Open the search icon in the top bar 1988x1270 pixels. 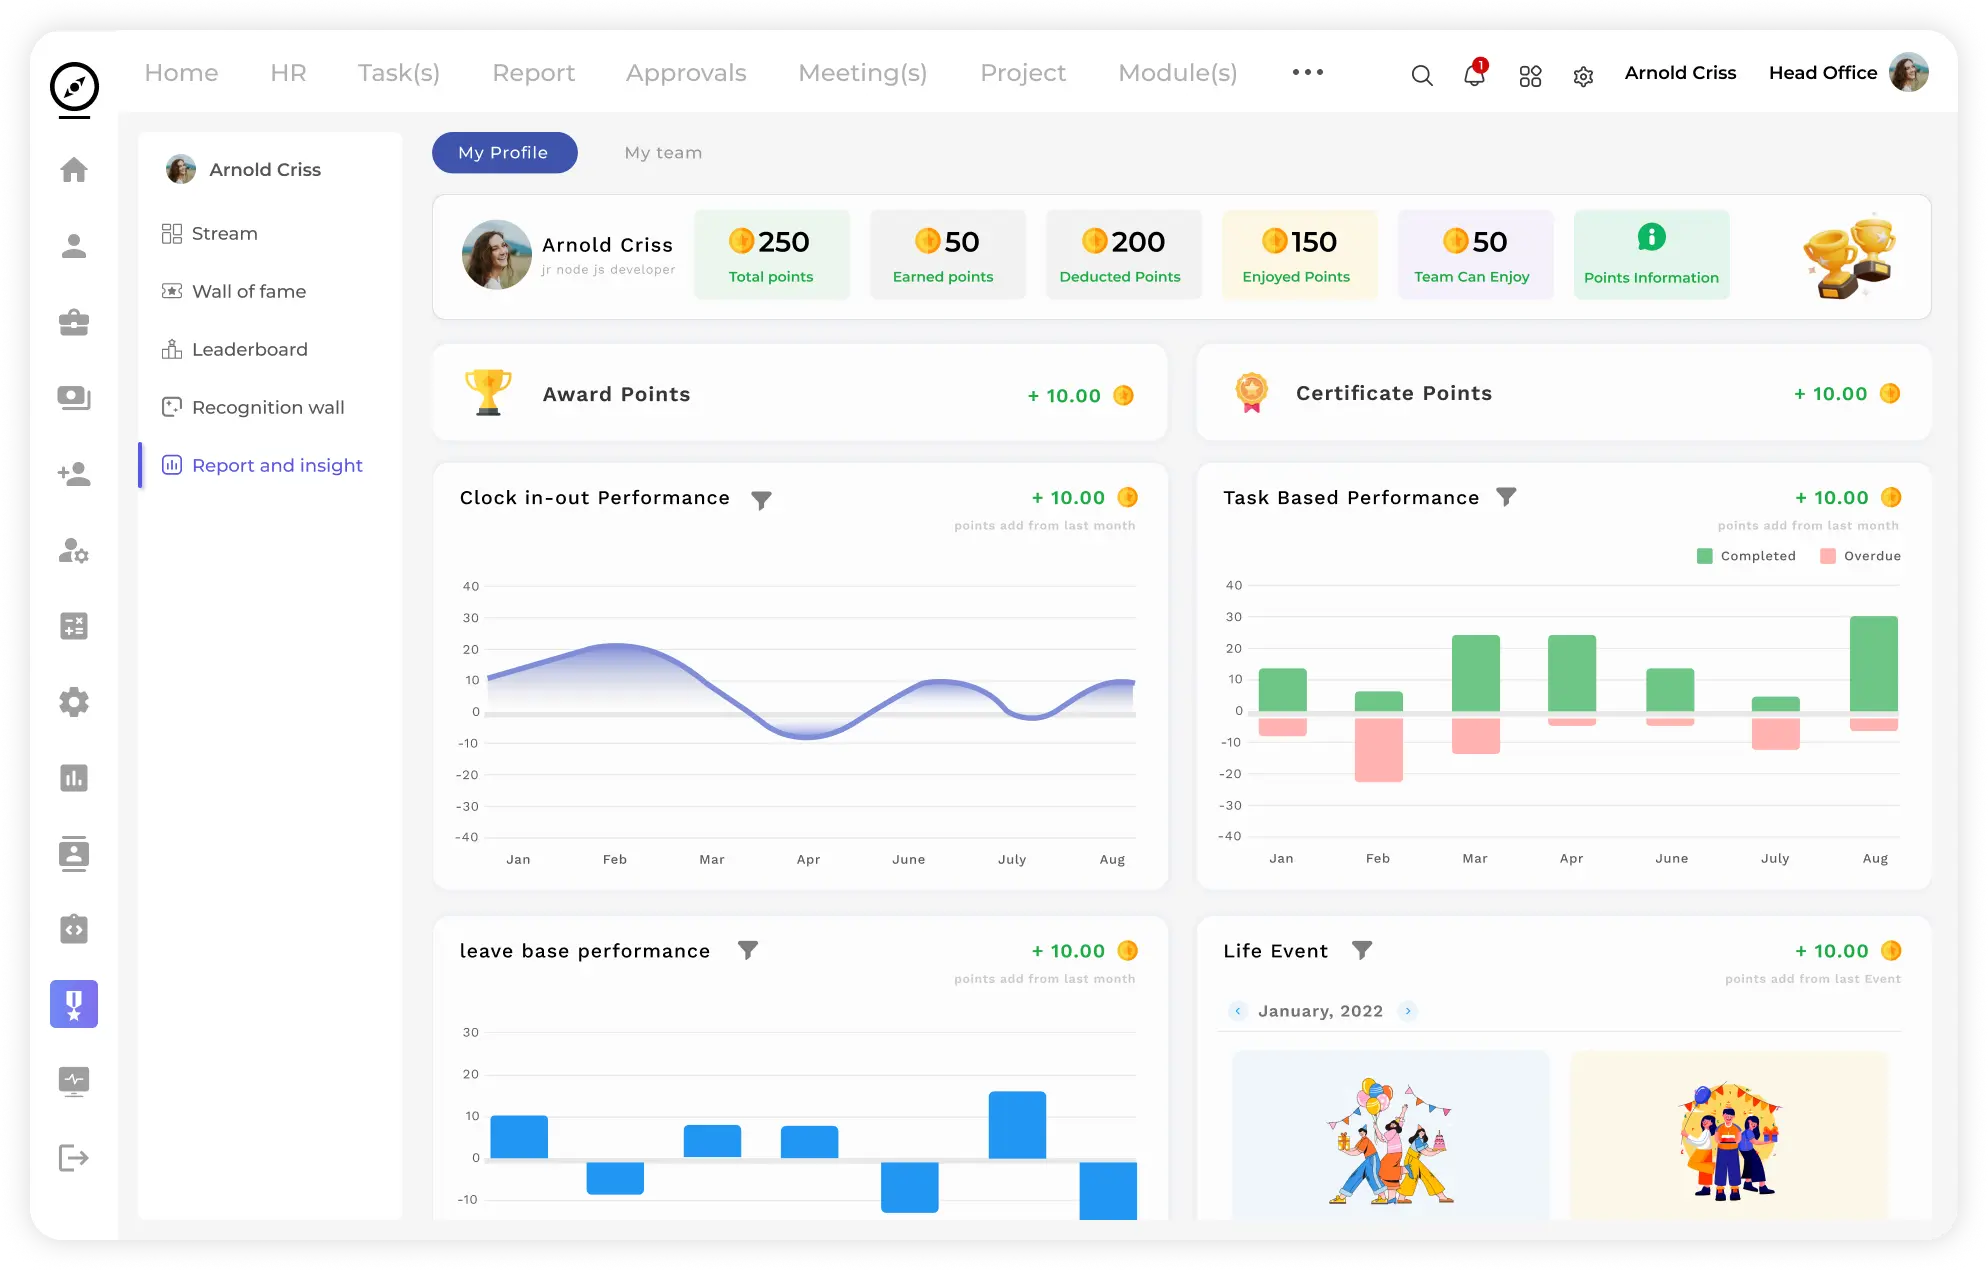[1422, 75]
